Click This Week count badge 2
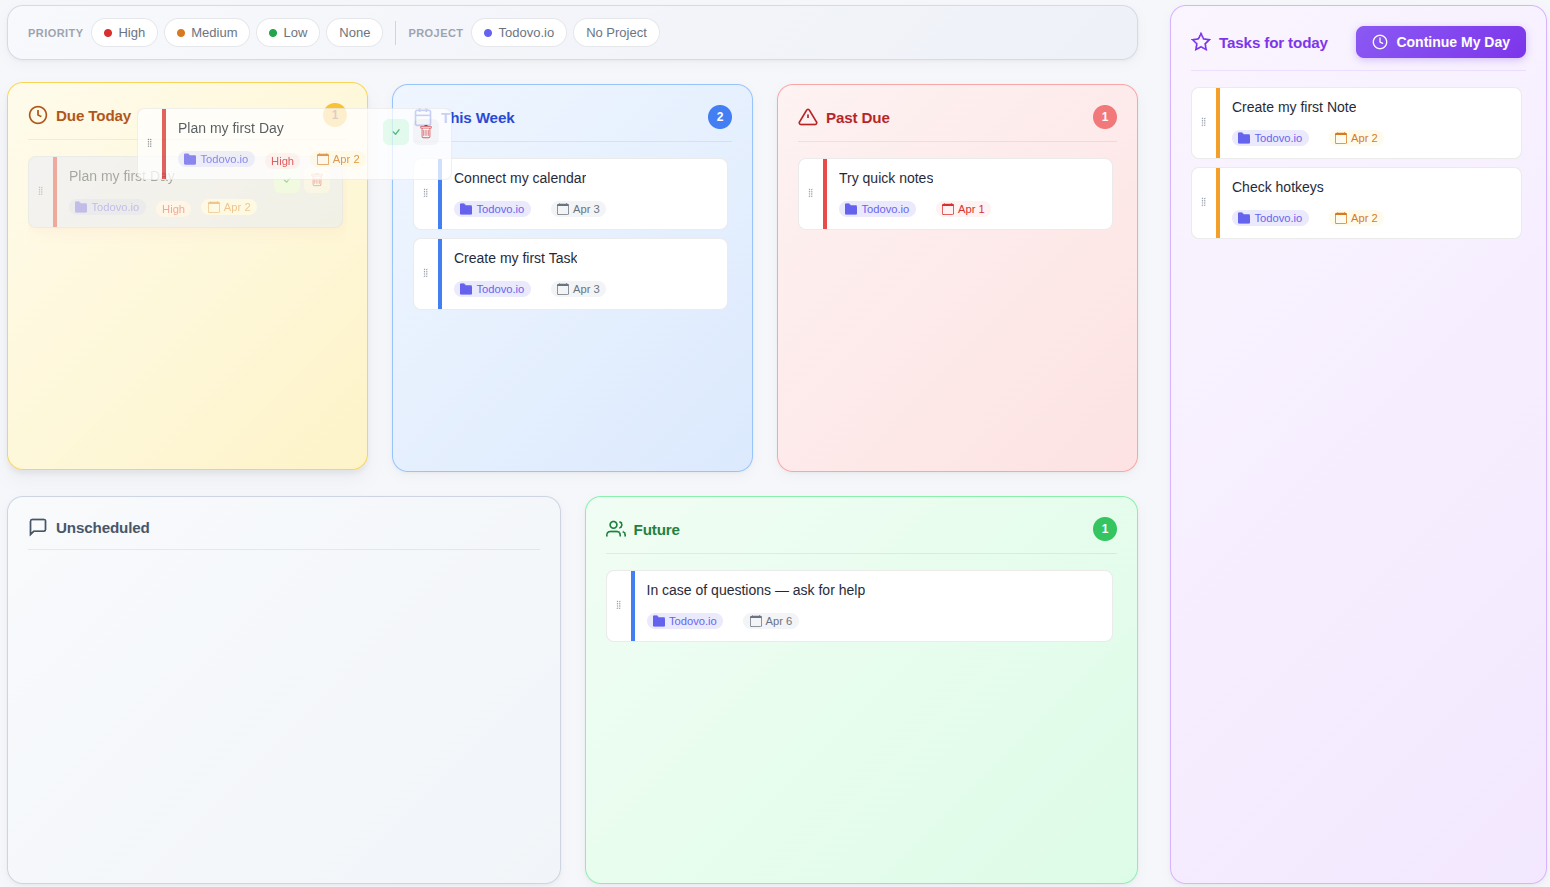This screenshot has height=887, width=1550. click(720, 117)
